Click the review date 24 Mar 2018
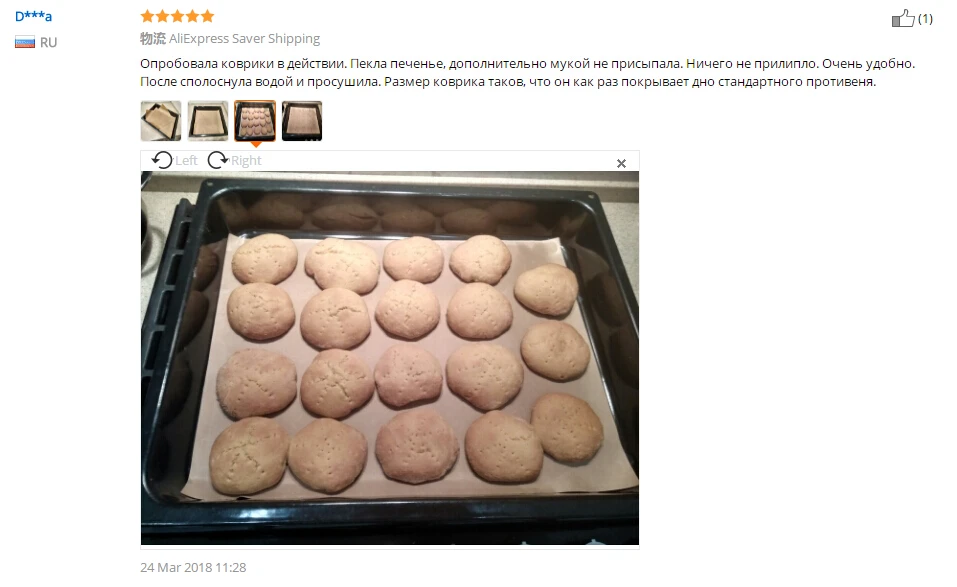This screenshot has width=957, height=587. point(193,567)
